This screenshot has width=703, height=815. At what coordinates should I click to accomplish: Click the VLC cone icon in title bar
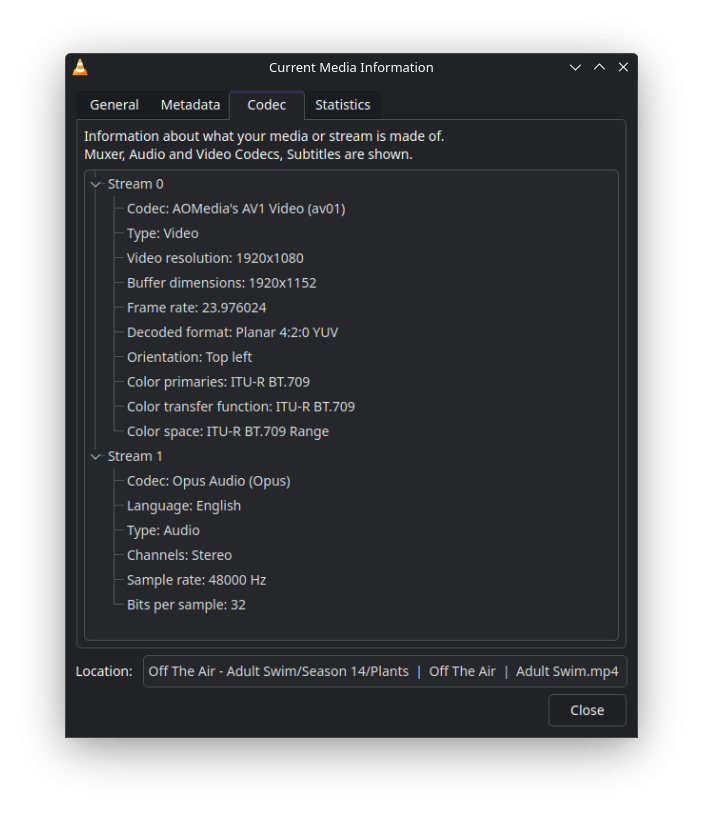[80, 68]
